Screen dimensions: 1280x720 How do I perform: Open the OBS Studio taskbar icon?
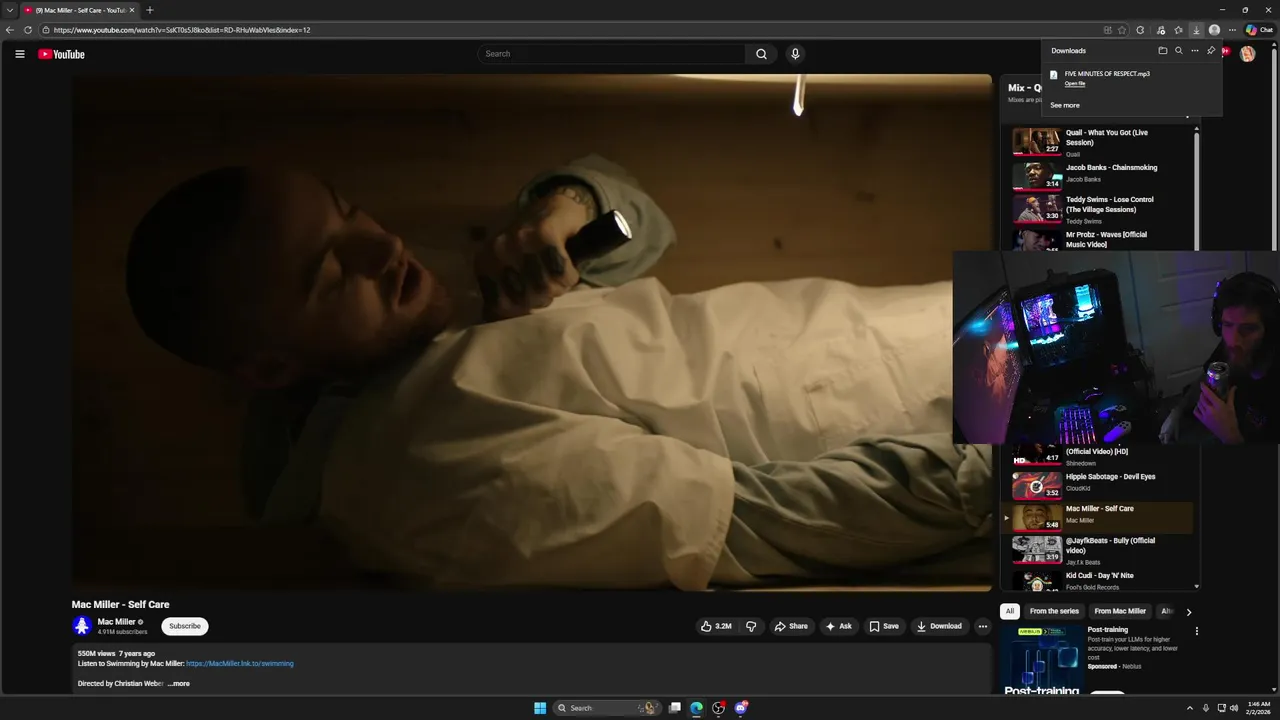coord(718,708)
